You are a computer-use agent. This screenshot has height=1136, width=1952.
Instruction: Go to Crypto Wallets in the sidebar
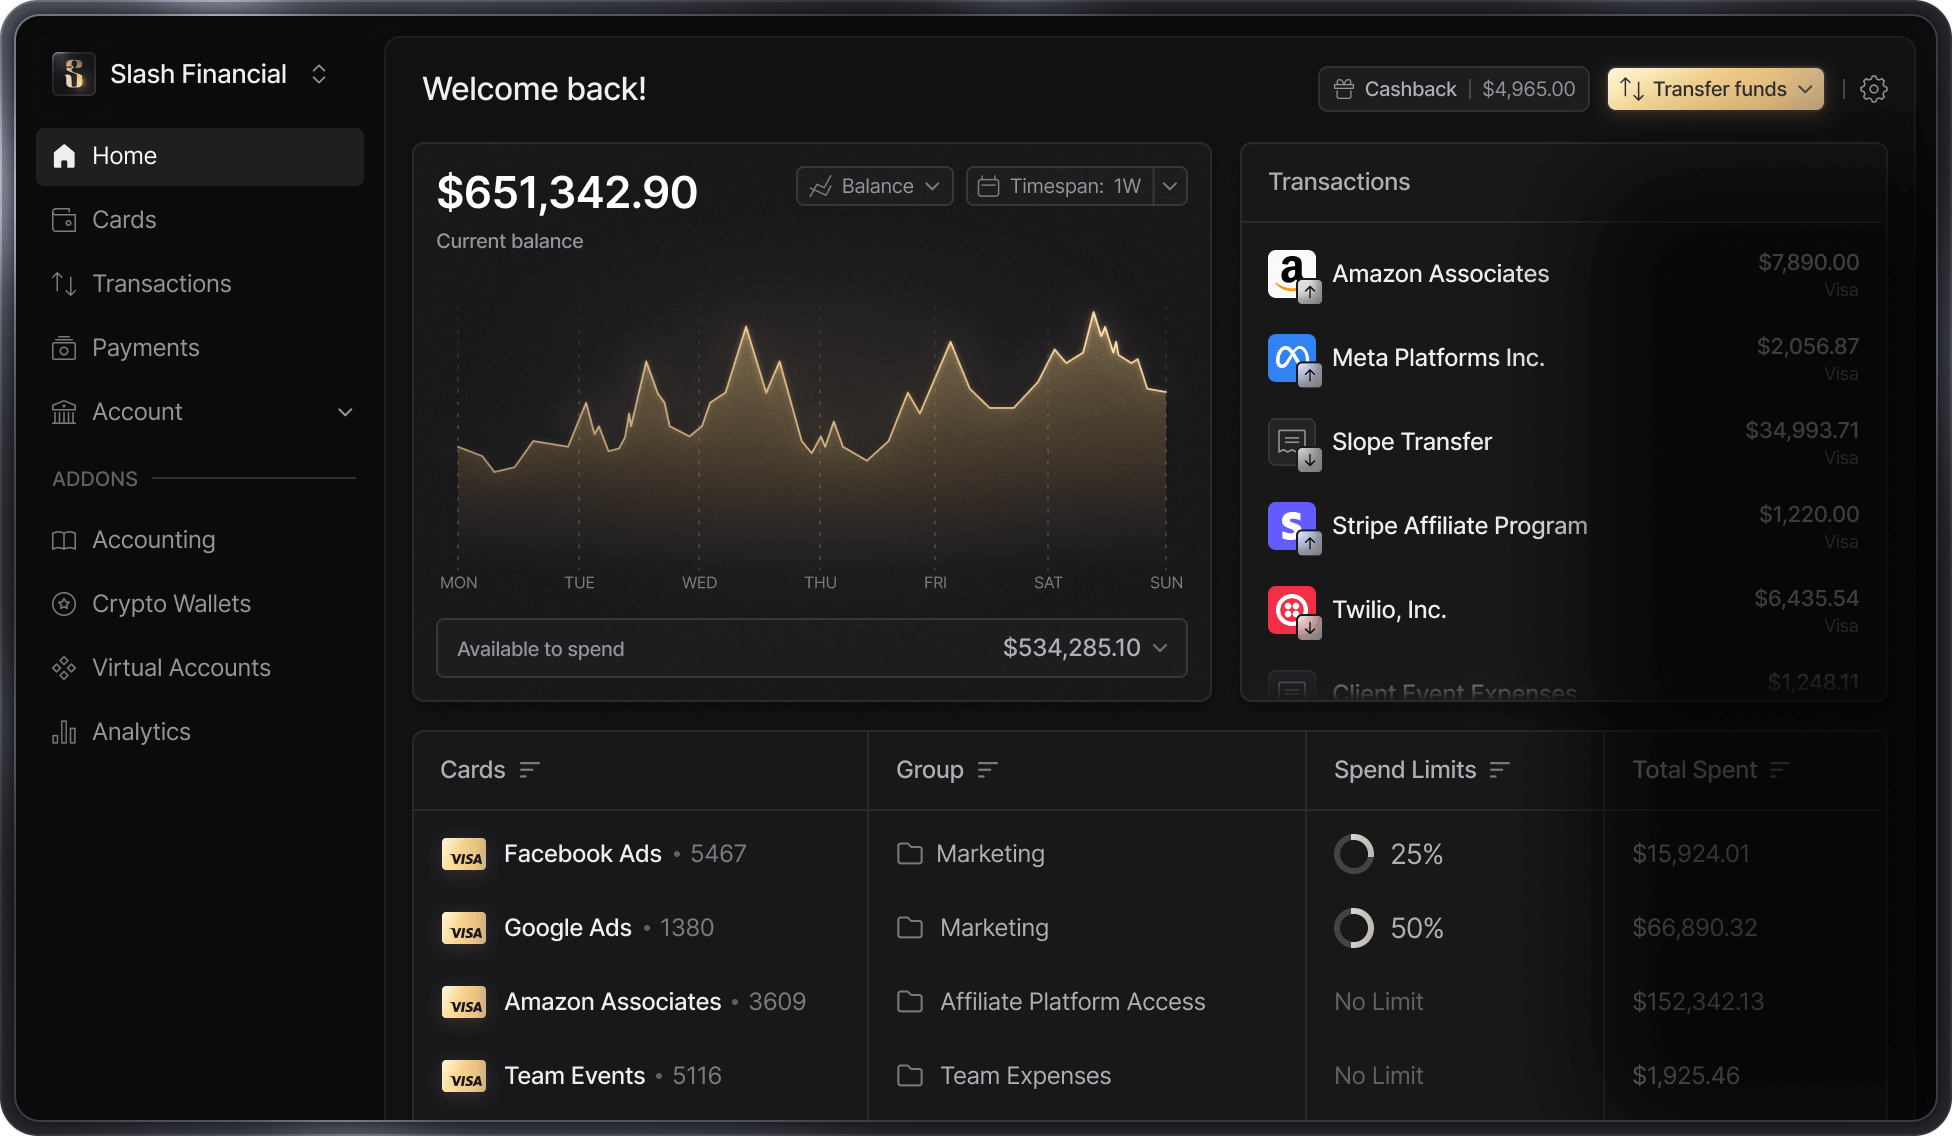(x=171, y=604)
